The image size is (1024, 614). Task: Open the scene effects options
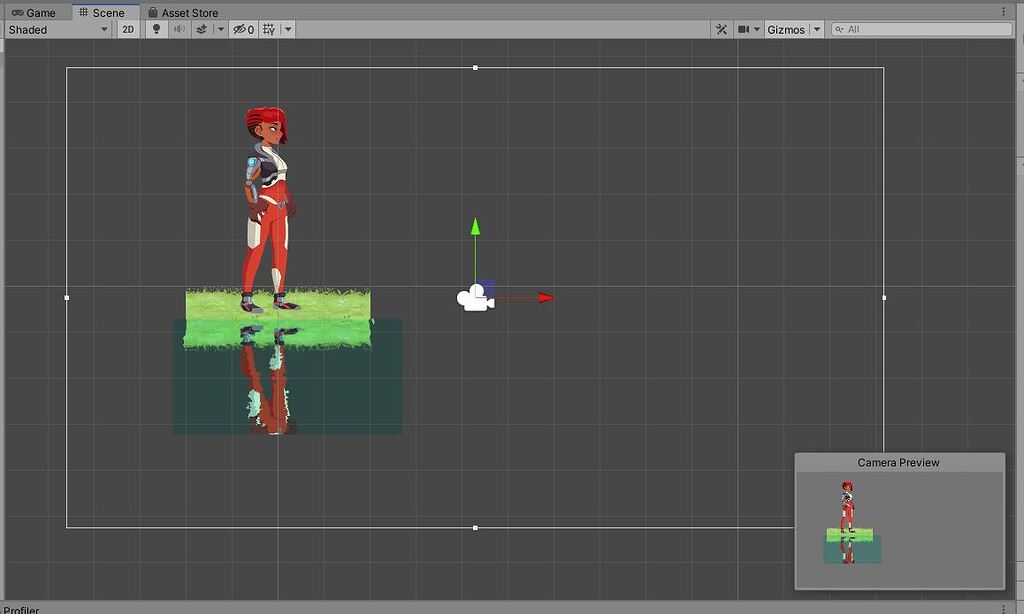(204, 29)
